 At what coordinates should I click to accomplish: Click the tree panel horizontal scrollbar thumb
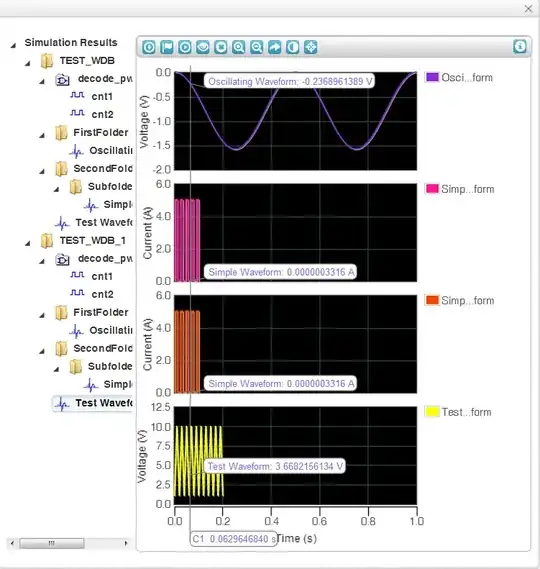(52, 543)
